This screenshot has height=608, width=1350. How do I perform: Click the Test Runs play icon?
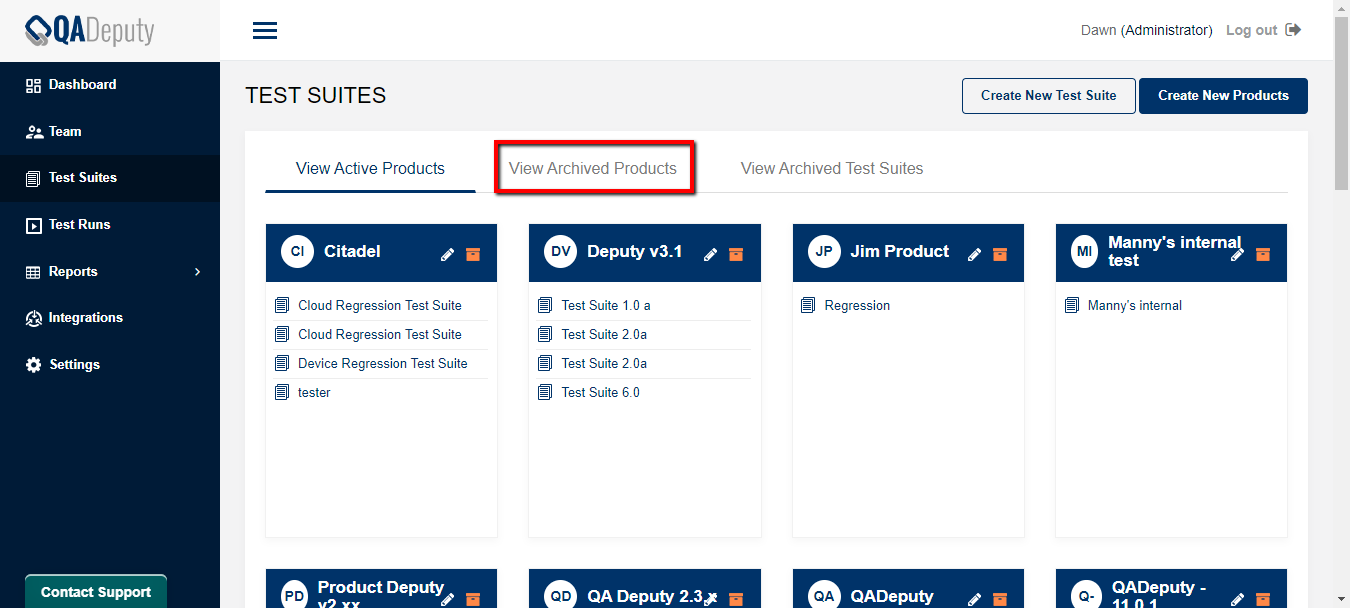33,225
